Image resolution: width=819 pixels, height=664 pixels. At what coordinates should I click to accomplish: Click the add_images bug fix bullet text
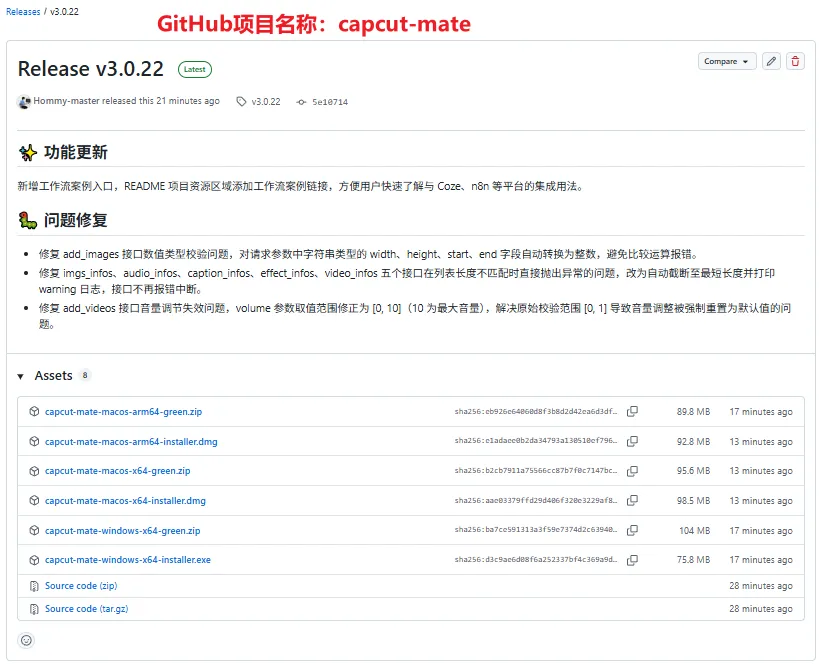[x=368, y=254]
